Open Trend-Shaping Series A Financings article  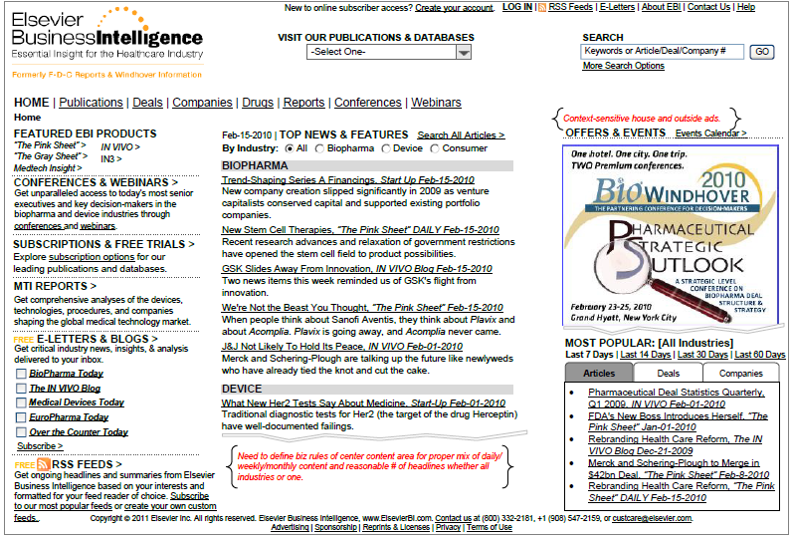coord(348,180)
